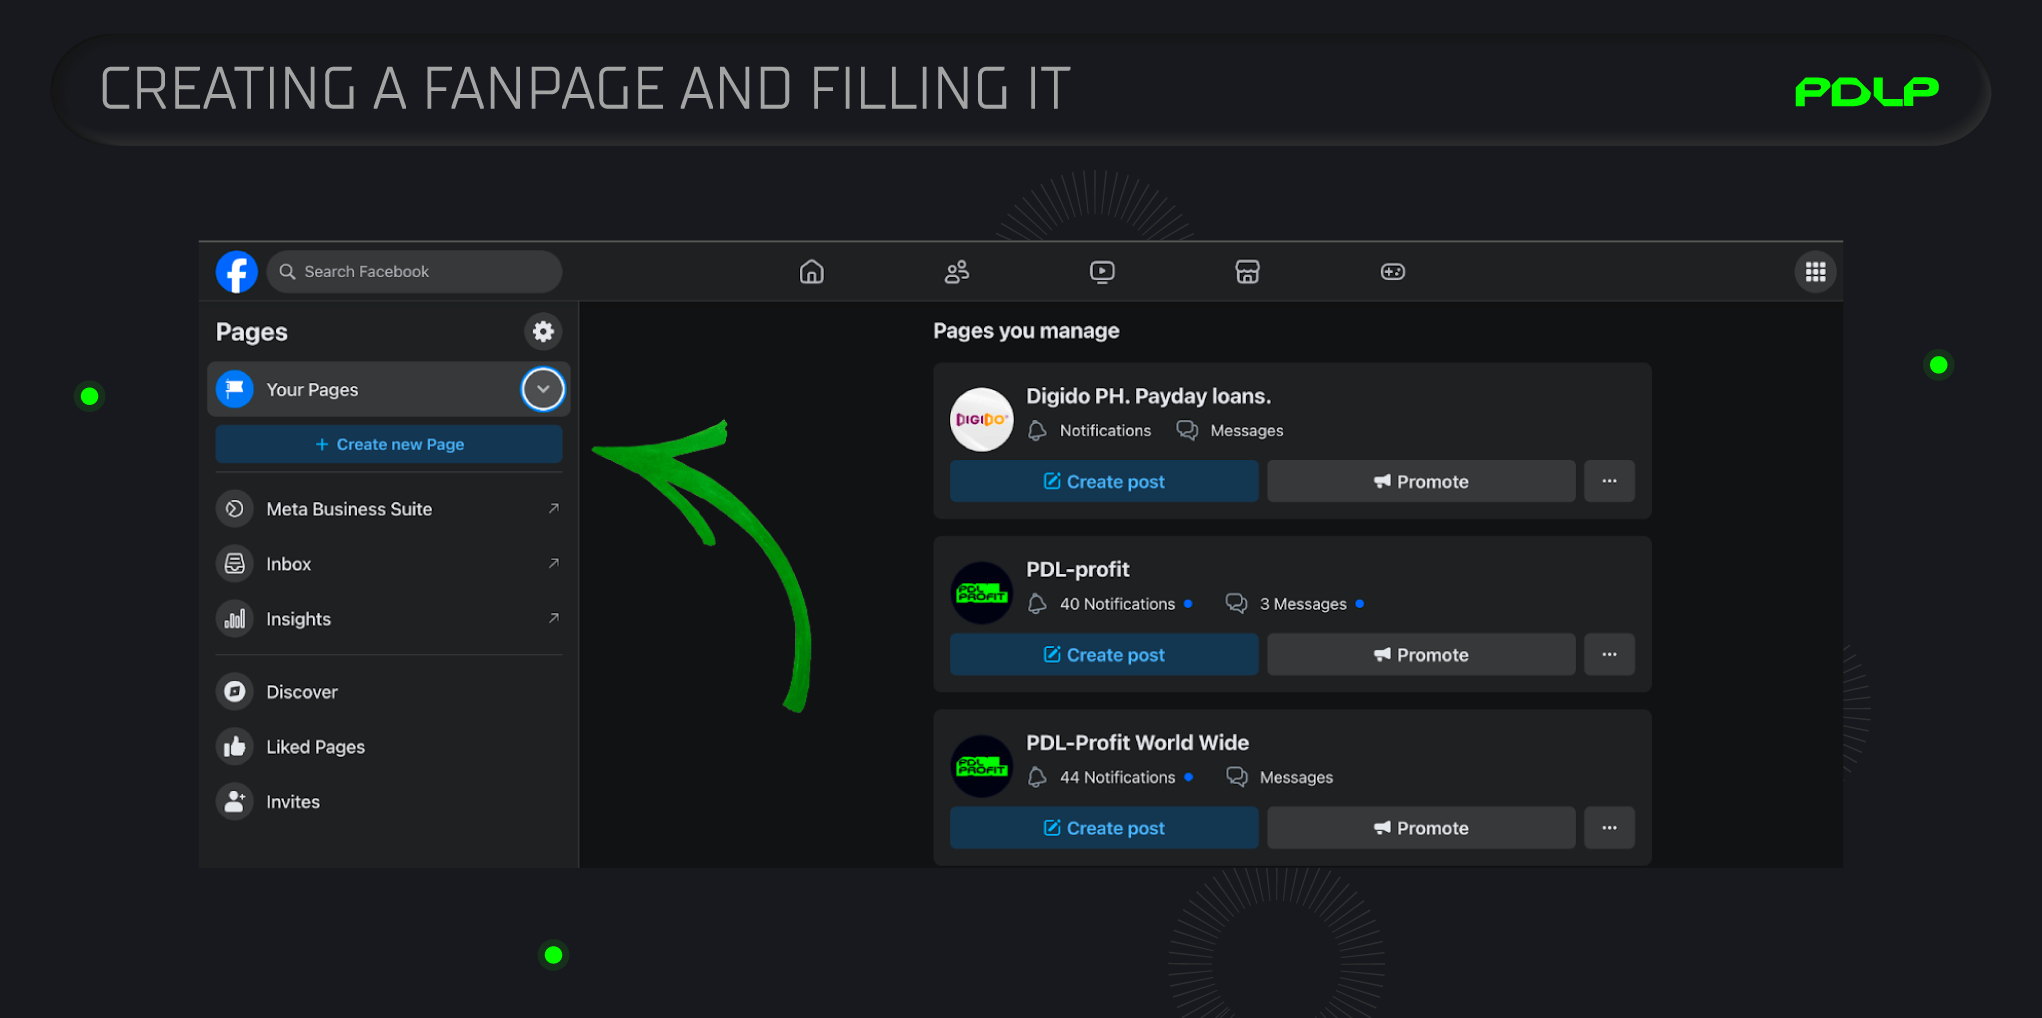Click the Digido PH page avatar
Viewport: 2042px width, 1018px height.
tap(981, 419)
